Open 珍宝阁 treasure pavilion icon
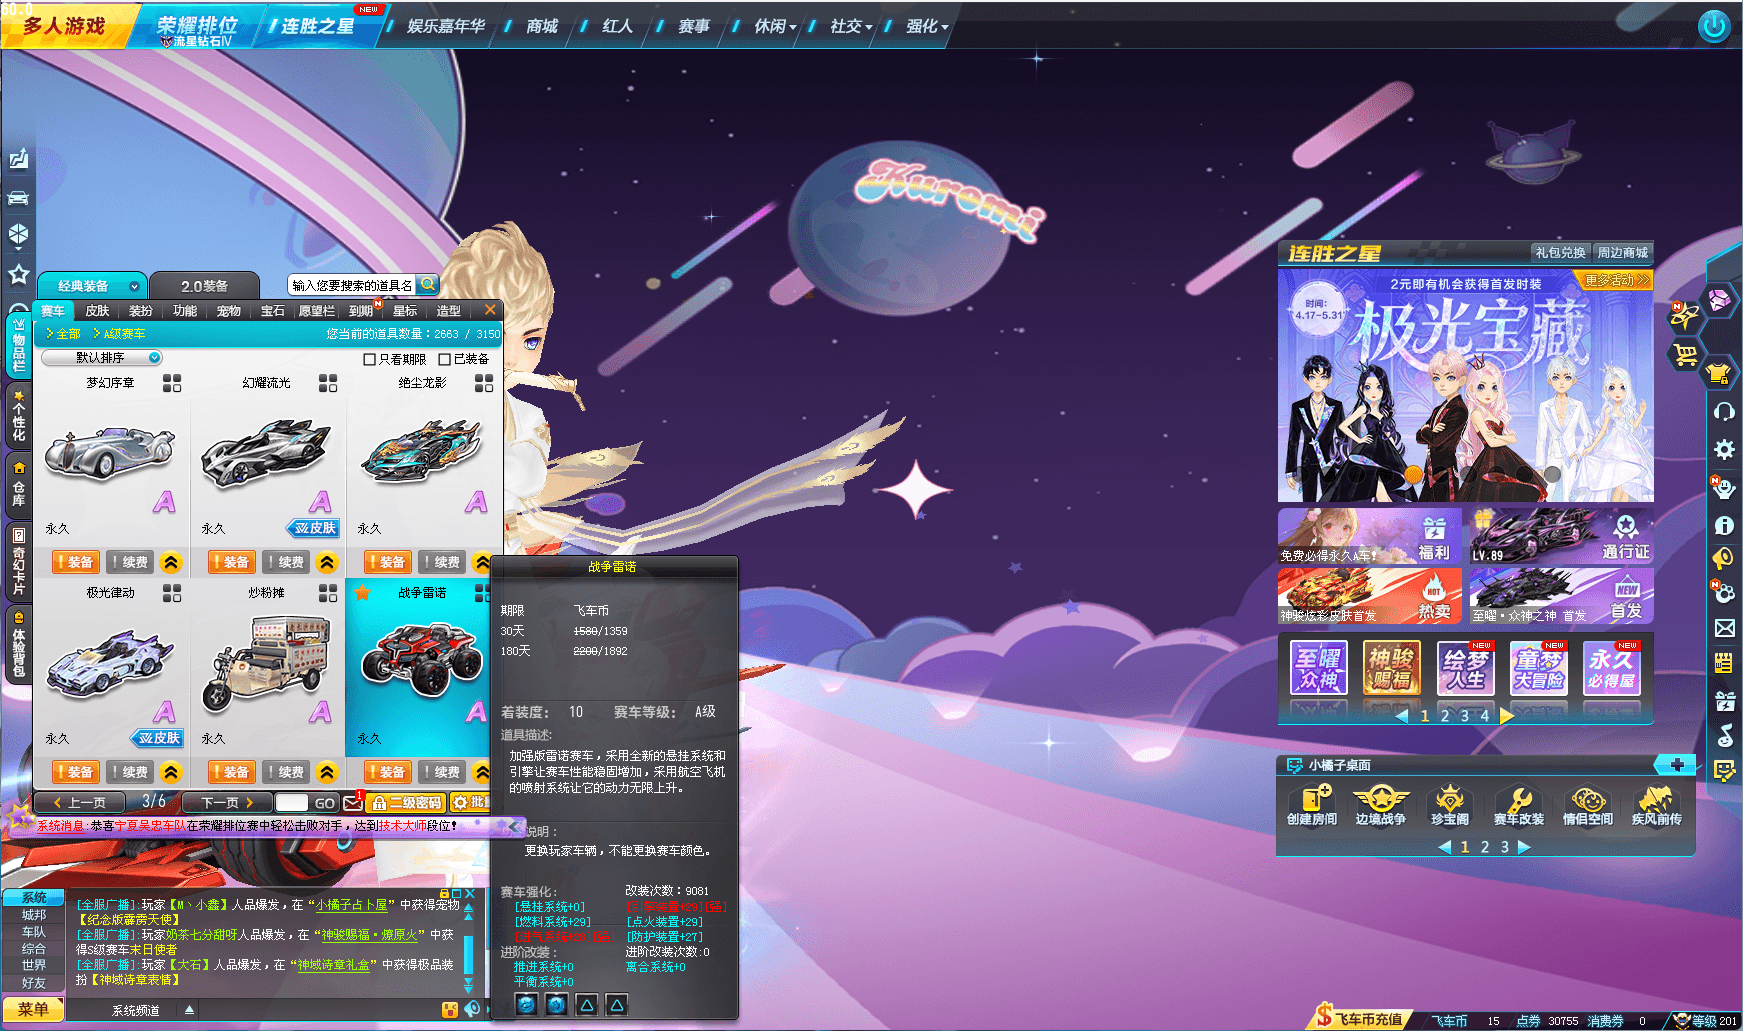 pyautogui.click(x=1449, y=805)
